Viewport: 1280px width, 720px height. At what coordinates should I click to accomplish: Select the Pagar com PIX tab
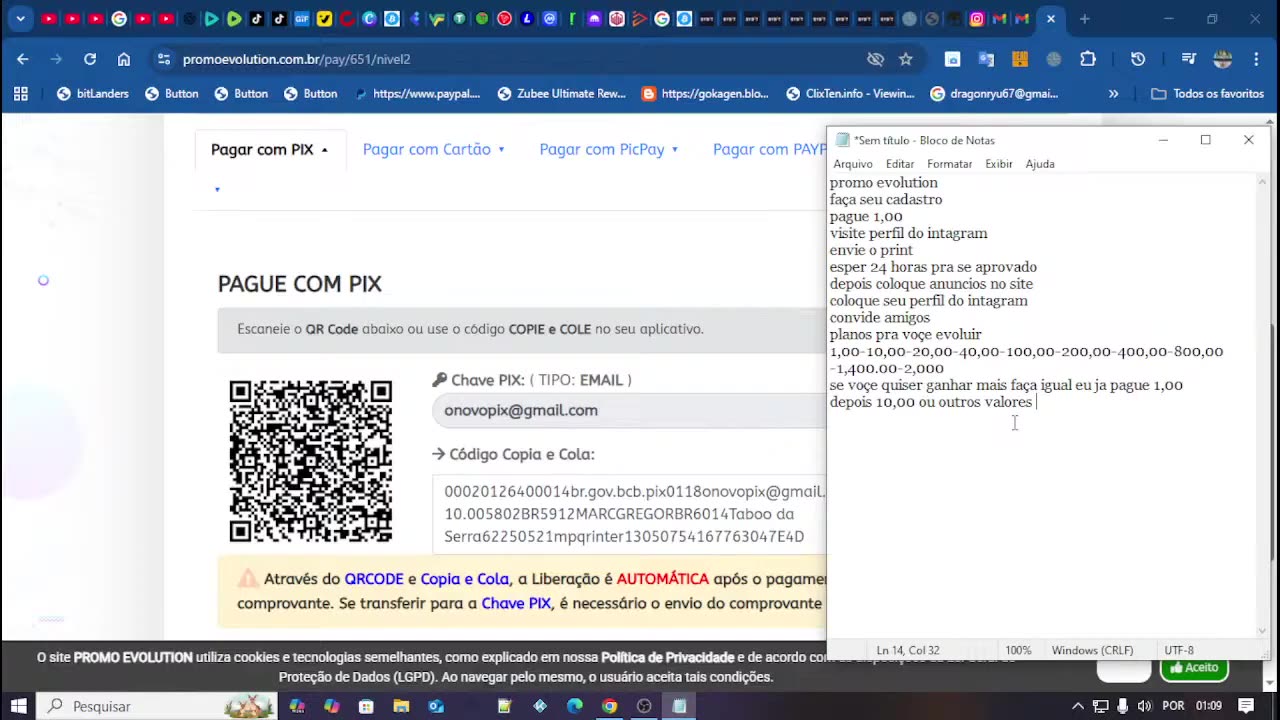[x=269, y=149]
